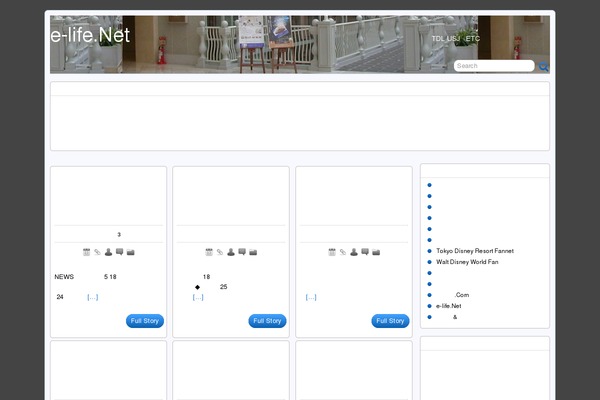The image size is (600, 400).
Task: Click the [...] link in the third post
Action: point(311,297)
